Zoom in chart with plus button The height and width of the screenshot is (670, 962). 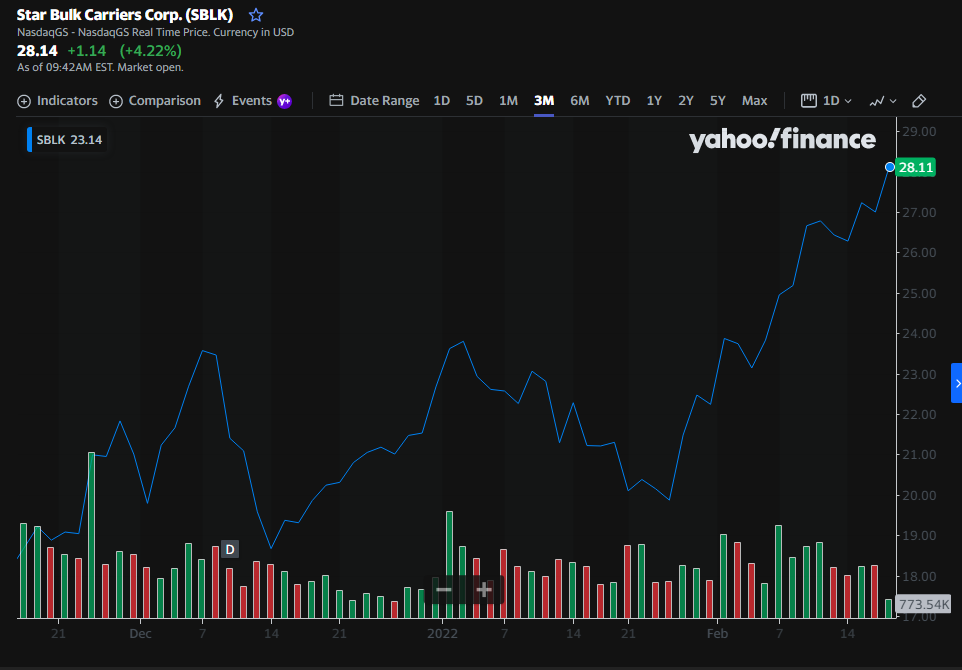point(484,590)
